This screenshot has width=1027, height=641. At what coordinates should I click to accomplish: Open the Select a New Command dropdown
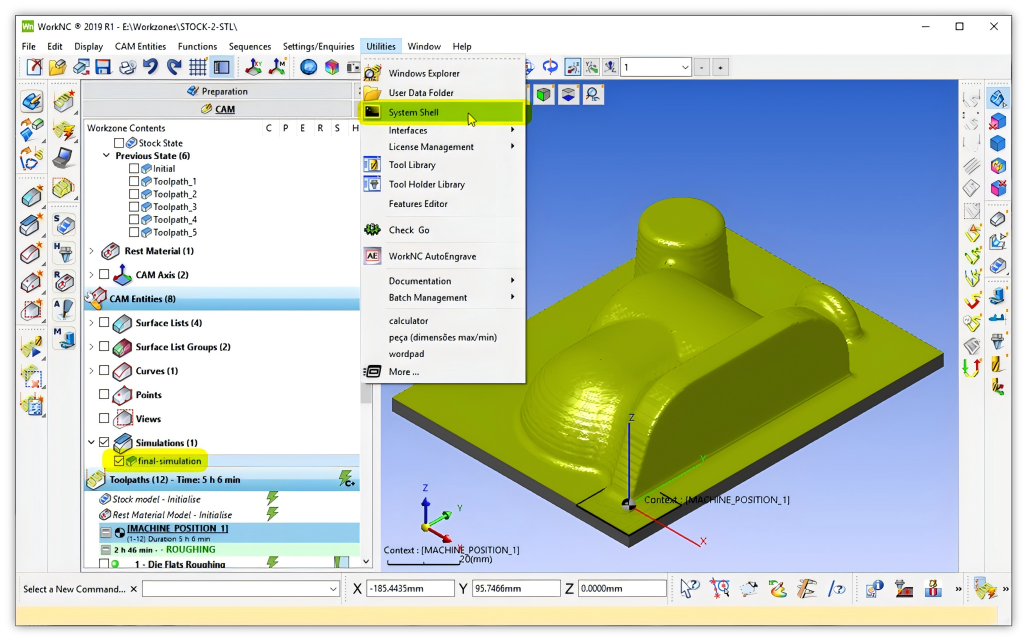(333, 589)
